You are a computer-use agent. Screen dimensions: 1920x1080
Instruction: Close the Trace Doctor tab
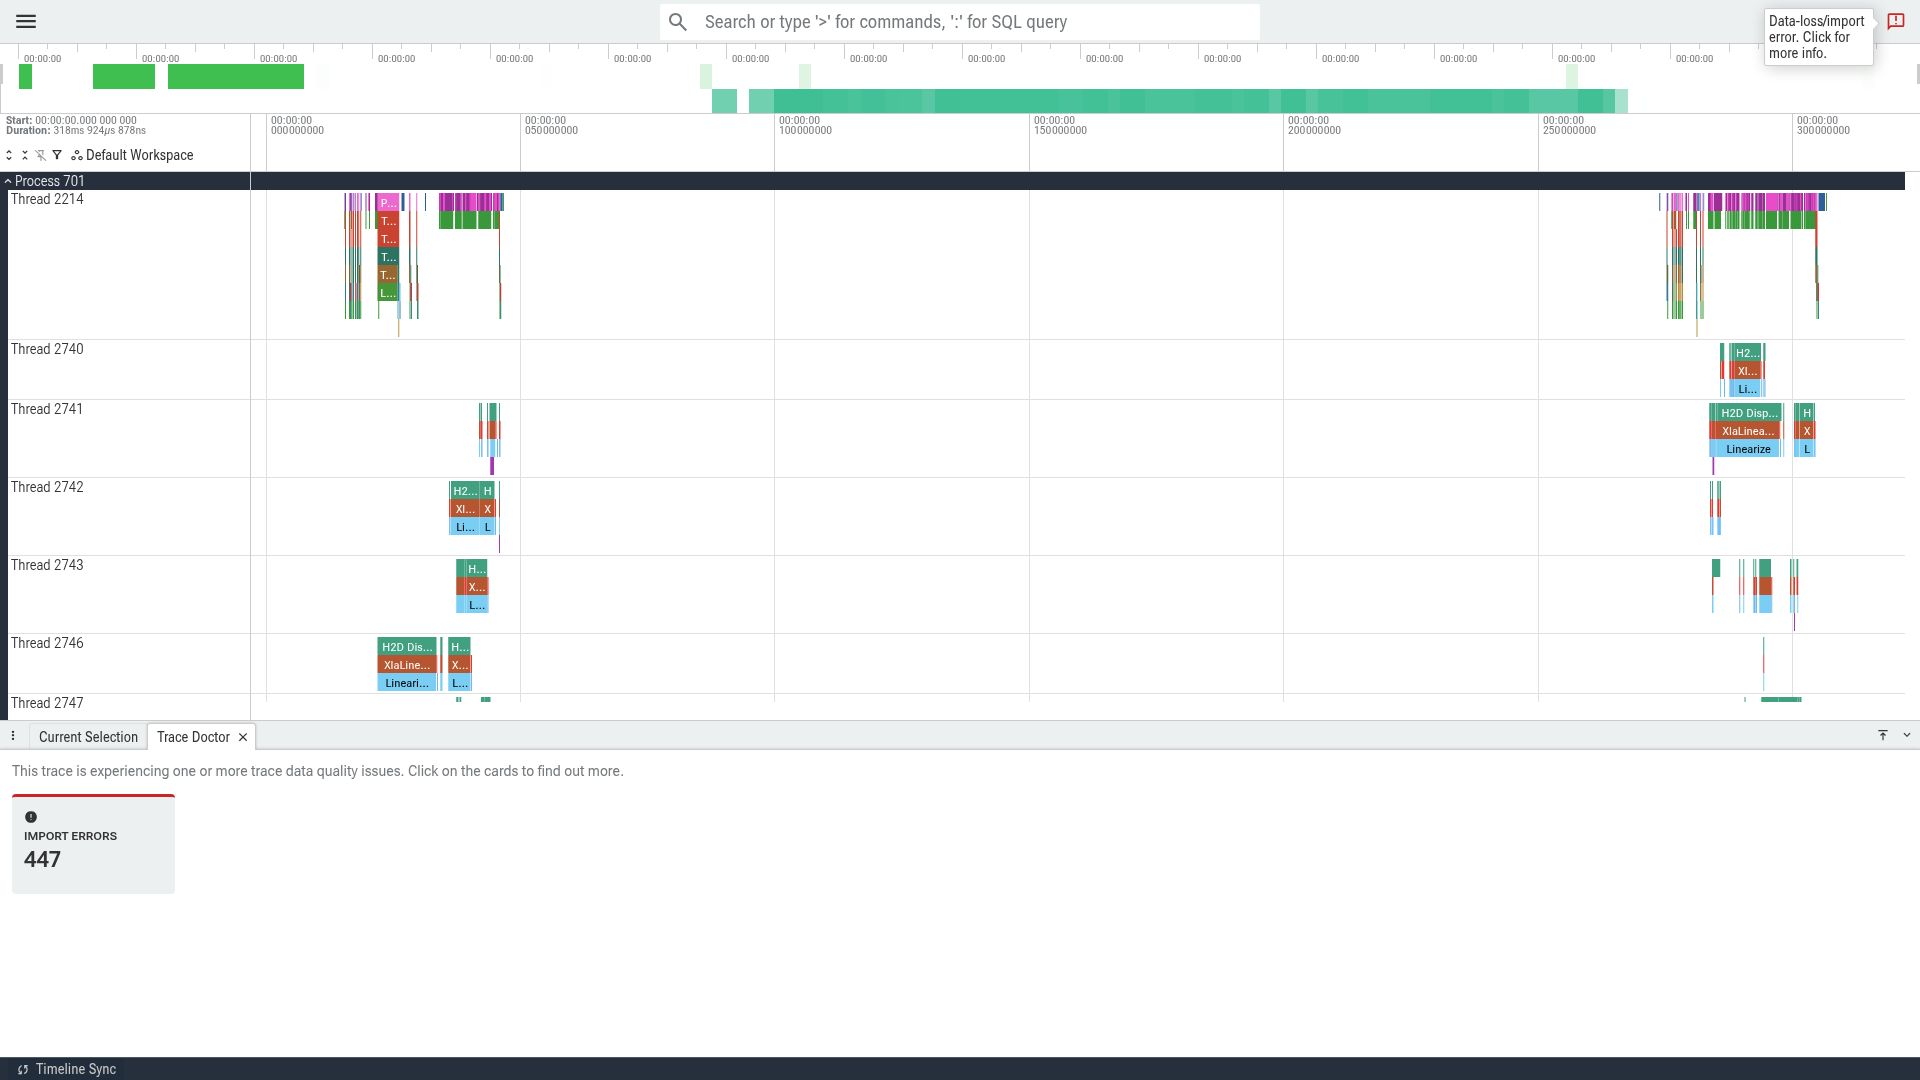[x=243, y=737]
